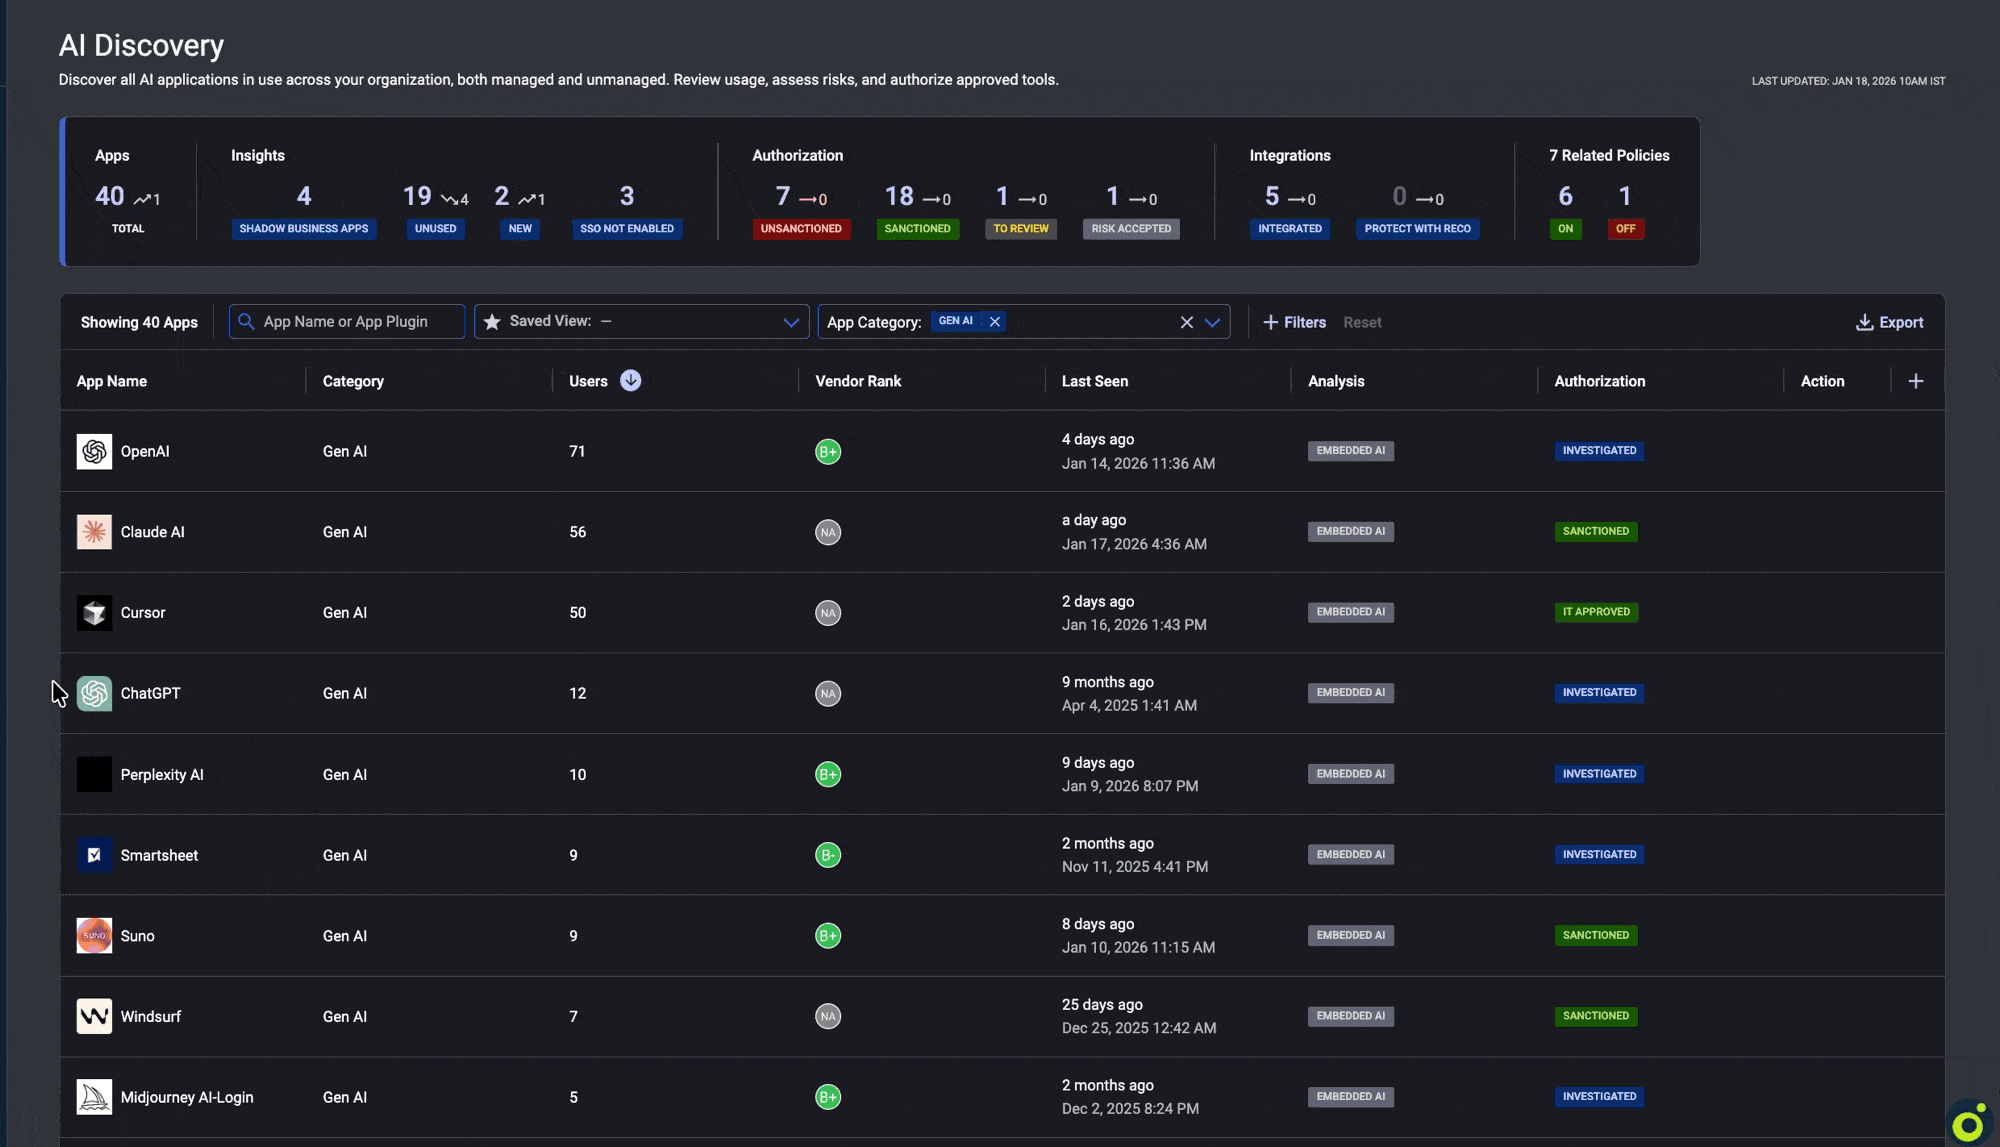Expand the App Category dropdown chevron
This screenshot has height=1147, width=2000.
(x=1212, y=322)
